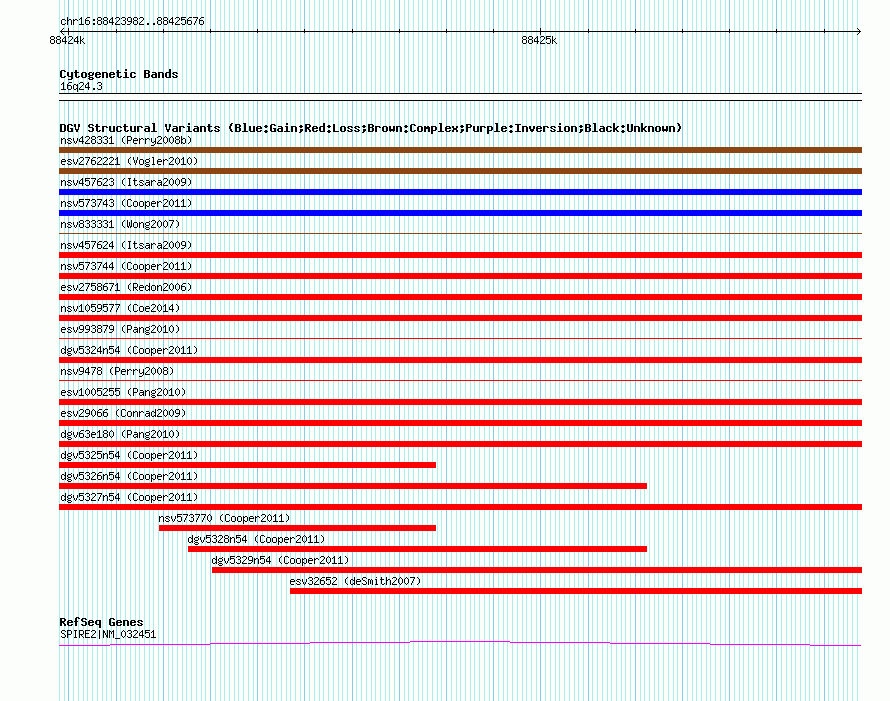890x701 pixels.
Task: Open nsv457624 (Itsara2009) loss variant label
Action: click(126, 245)
